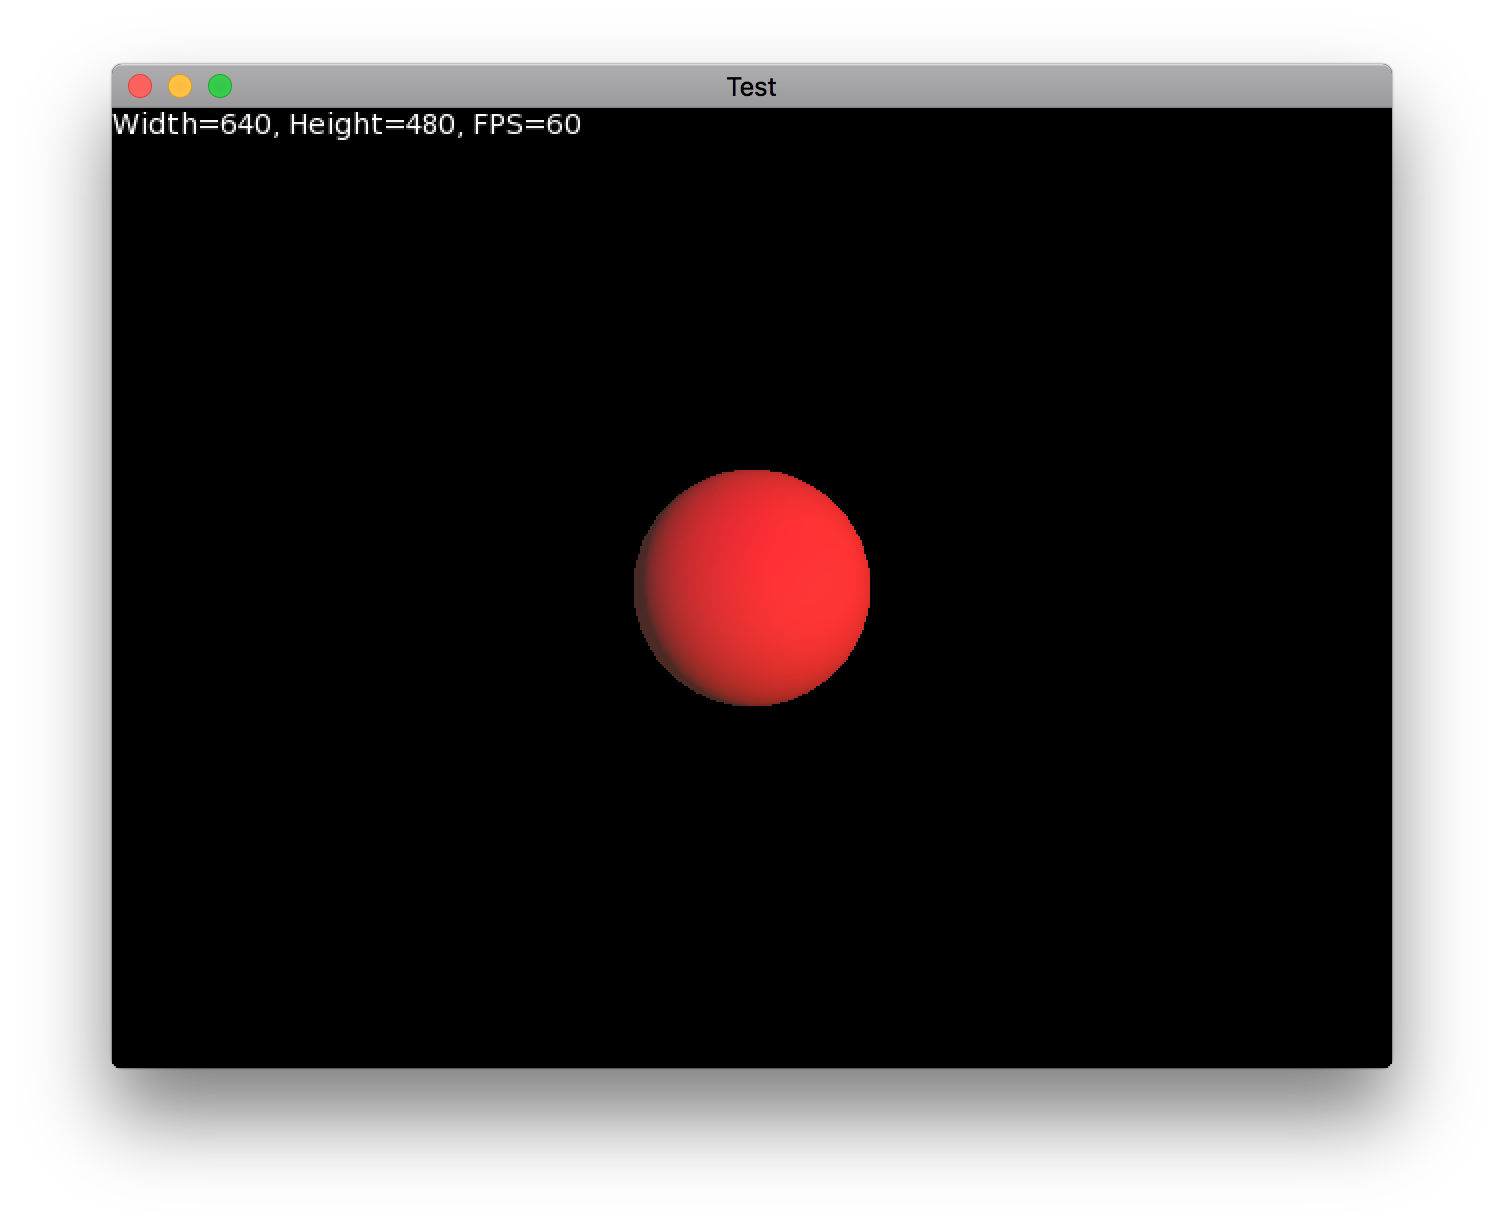
Task: Click the "Width=640" overlay text
Action: [190, 125]
